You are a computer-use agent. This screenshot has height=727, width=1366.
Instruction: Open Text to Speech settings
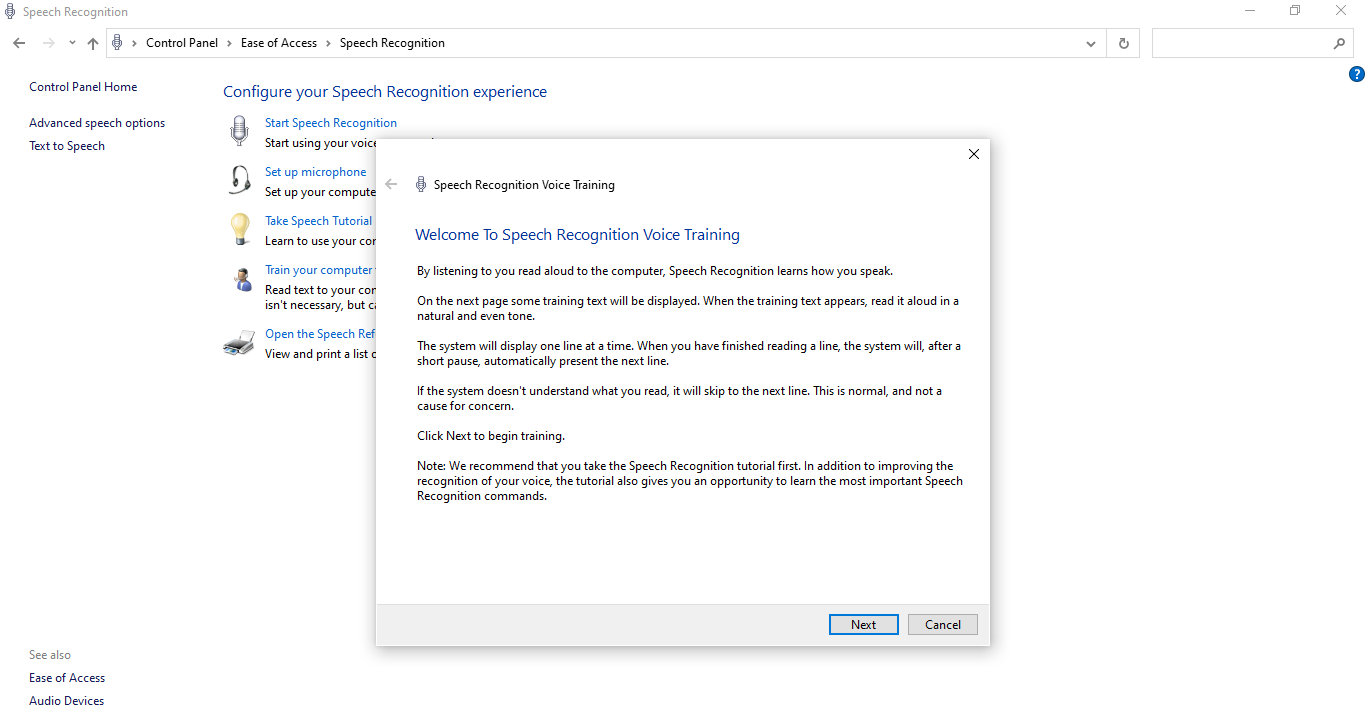tap(67, 146)
